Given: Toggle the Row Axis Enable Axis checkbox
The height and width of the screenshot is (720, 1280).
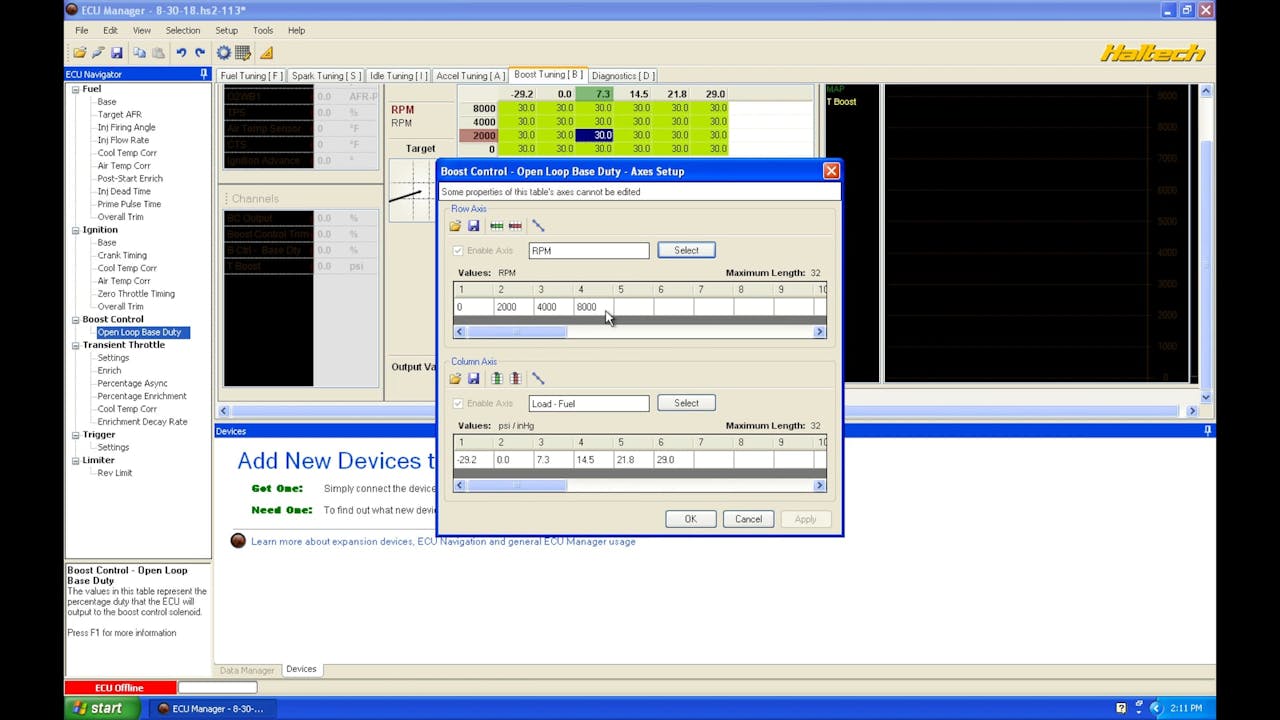Looking at the screenshot, I should 458,251.
